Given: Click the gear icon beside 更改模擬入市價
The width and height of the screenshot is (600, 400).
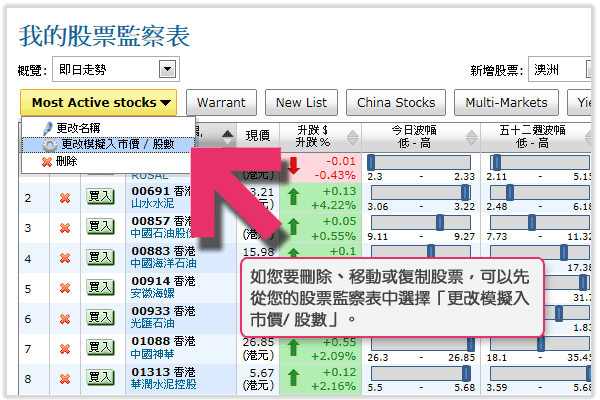Looking at the screenshot, I should 49,145.
